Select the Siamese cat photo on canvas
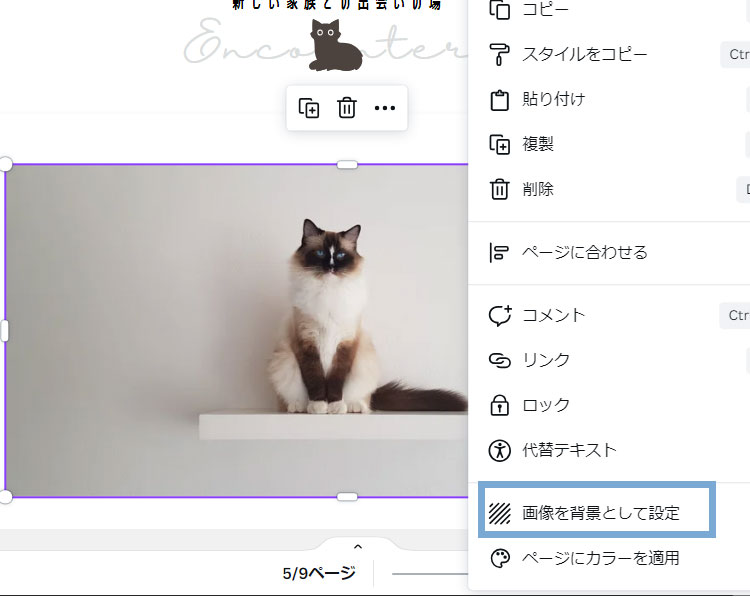The height and width of the screenshot is (598, 750). coord(237,331)
